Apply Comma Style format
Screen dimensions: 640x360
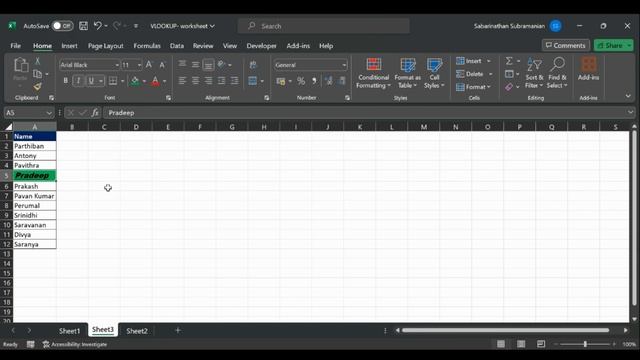[314, 81]
